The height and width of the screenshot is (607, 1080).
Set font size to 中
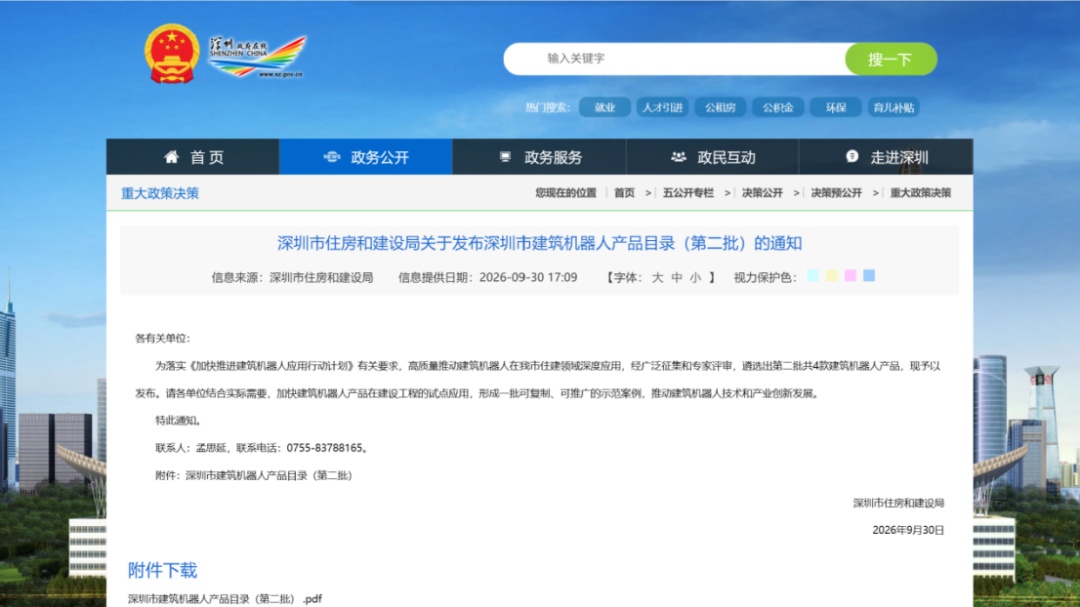pyautogui.click(x=676, y=278)
